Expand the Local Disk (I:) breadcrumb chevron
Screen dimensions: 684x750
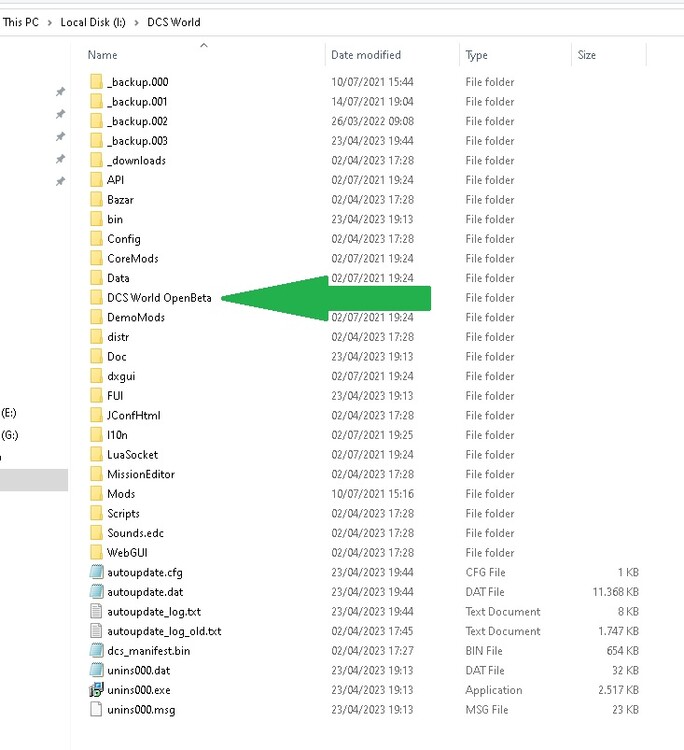coord(136,22)
